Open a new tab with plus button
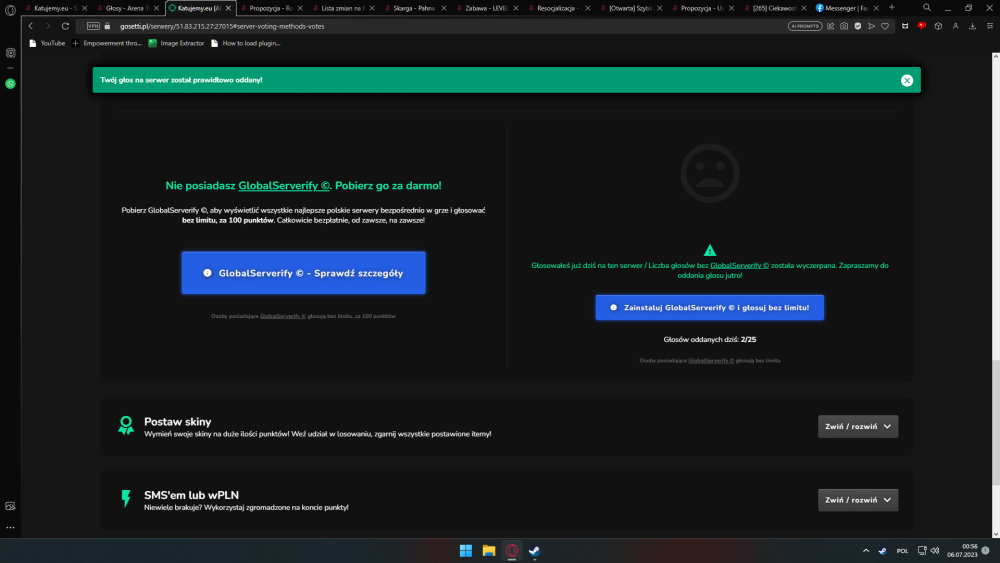Viewport: 1000px width, 563px height. [892, 8]
